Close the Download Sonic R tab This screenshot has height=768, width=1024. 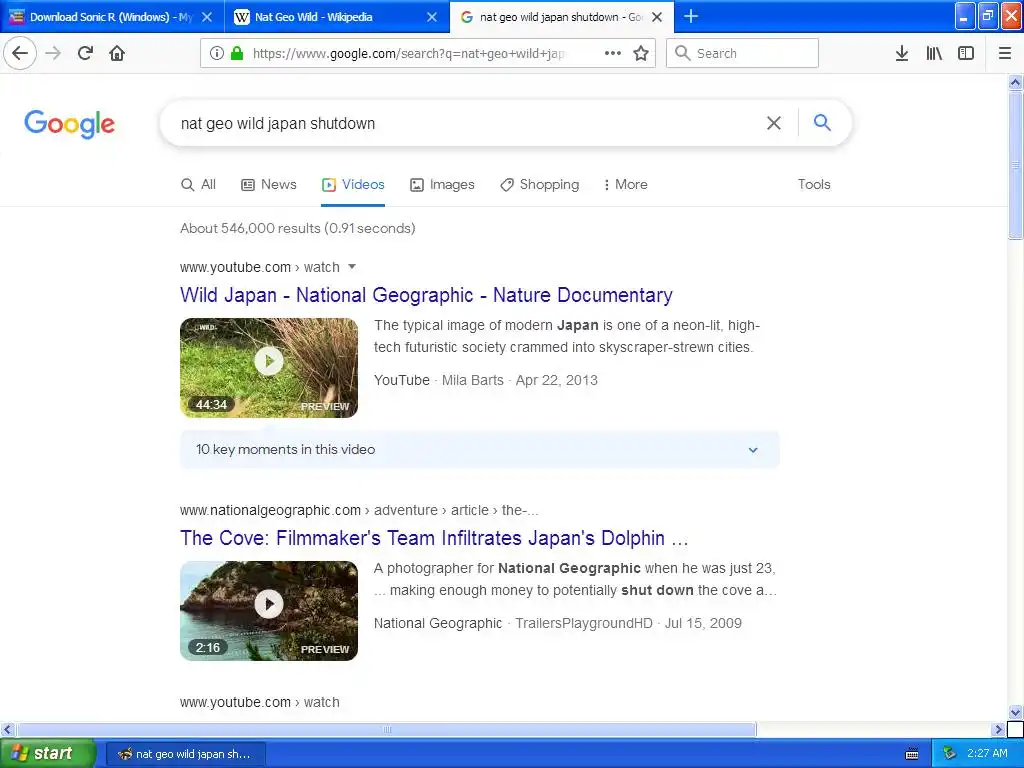point(207,17)
